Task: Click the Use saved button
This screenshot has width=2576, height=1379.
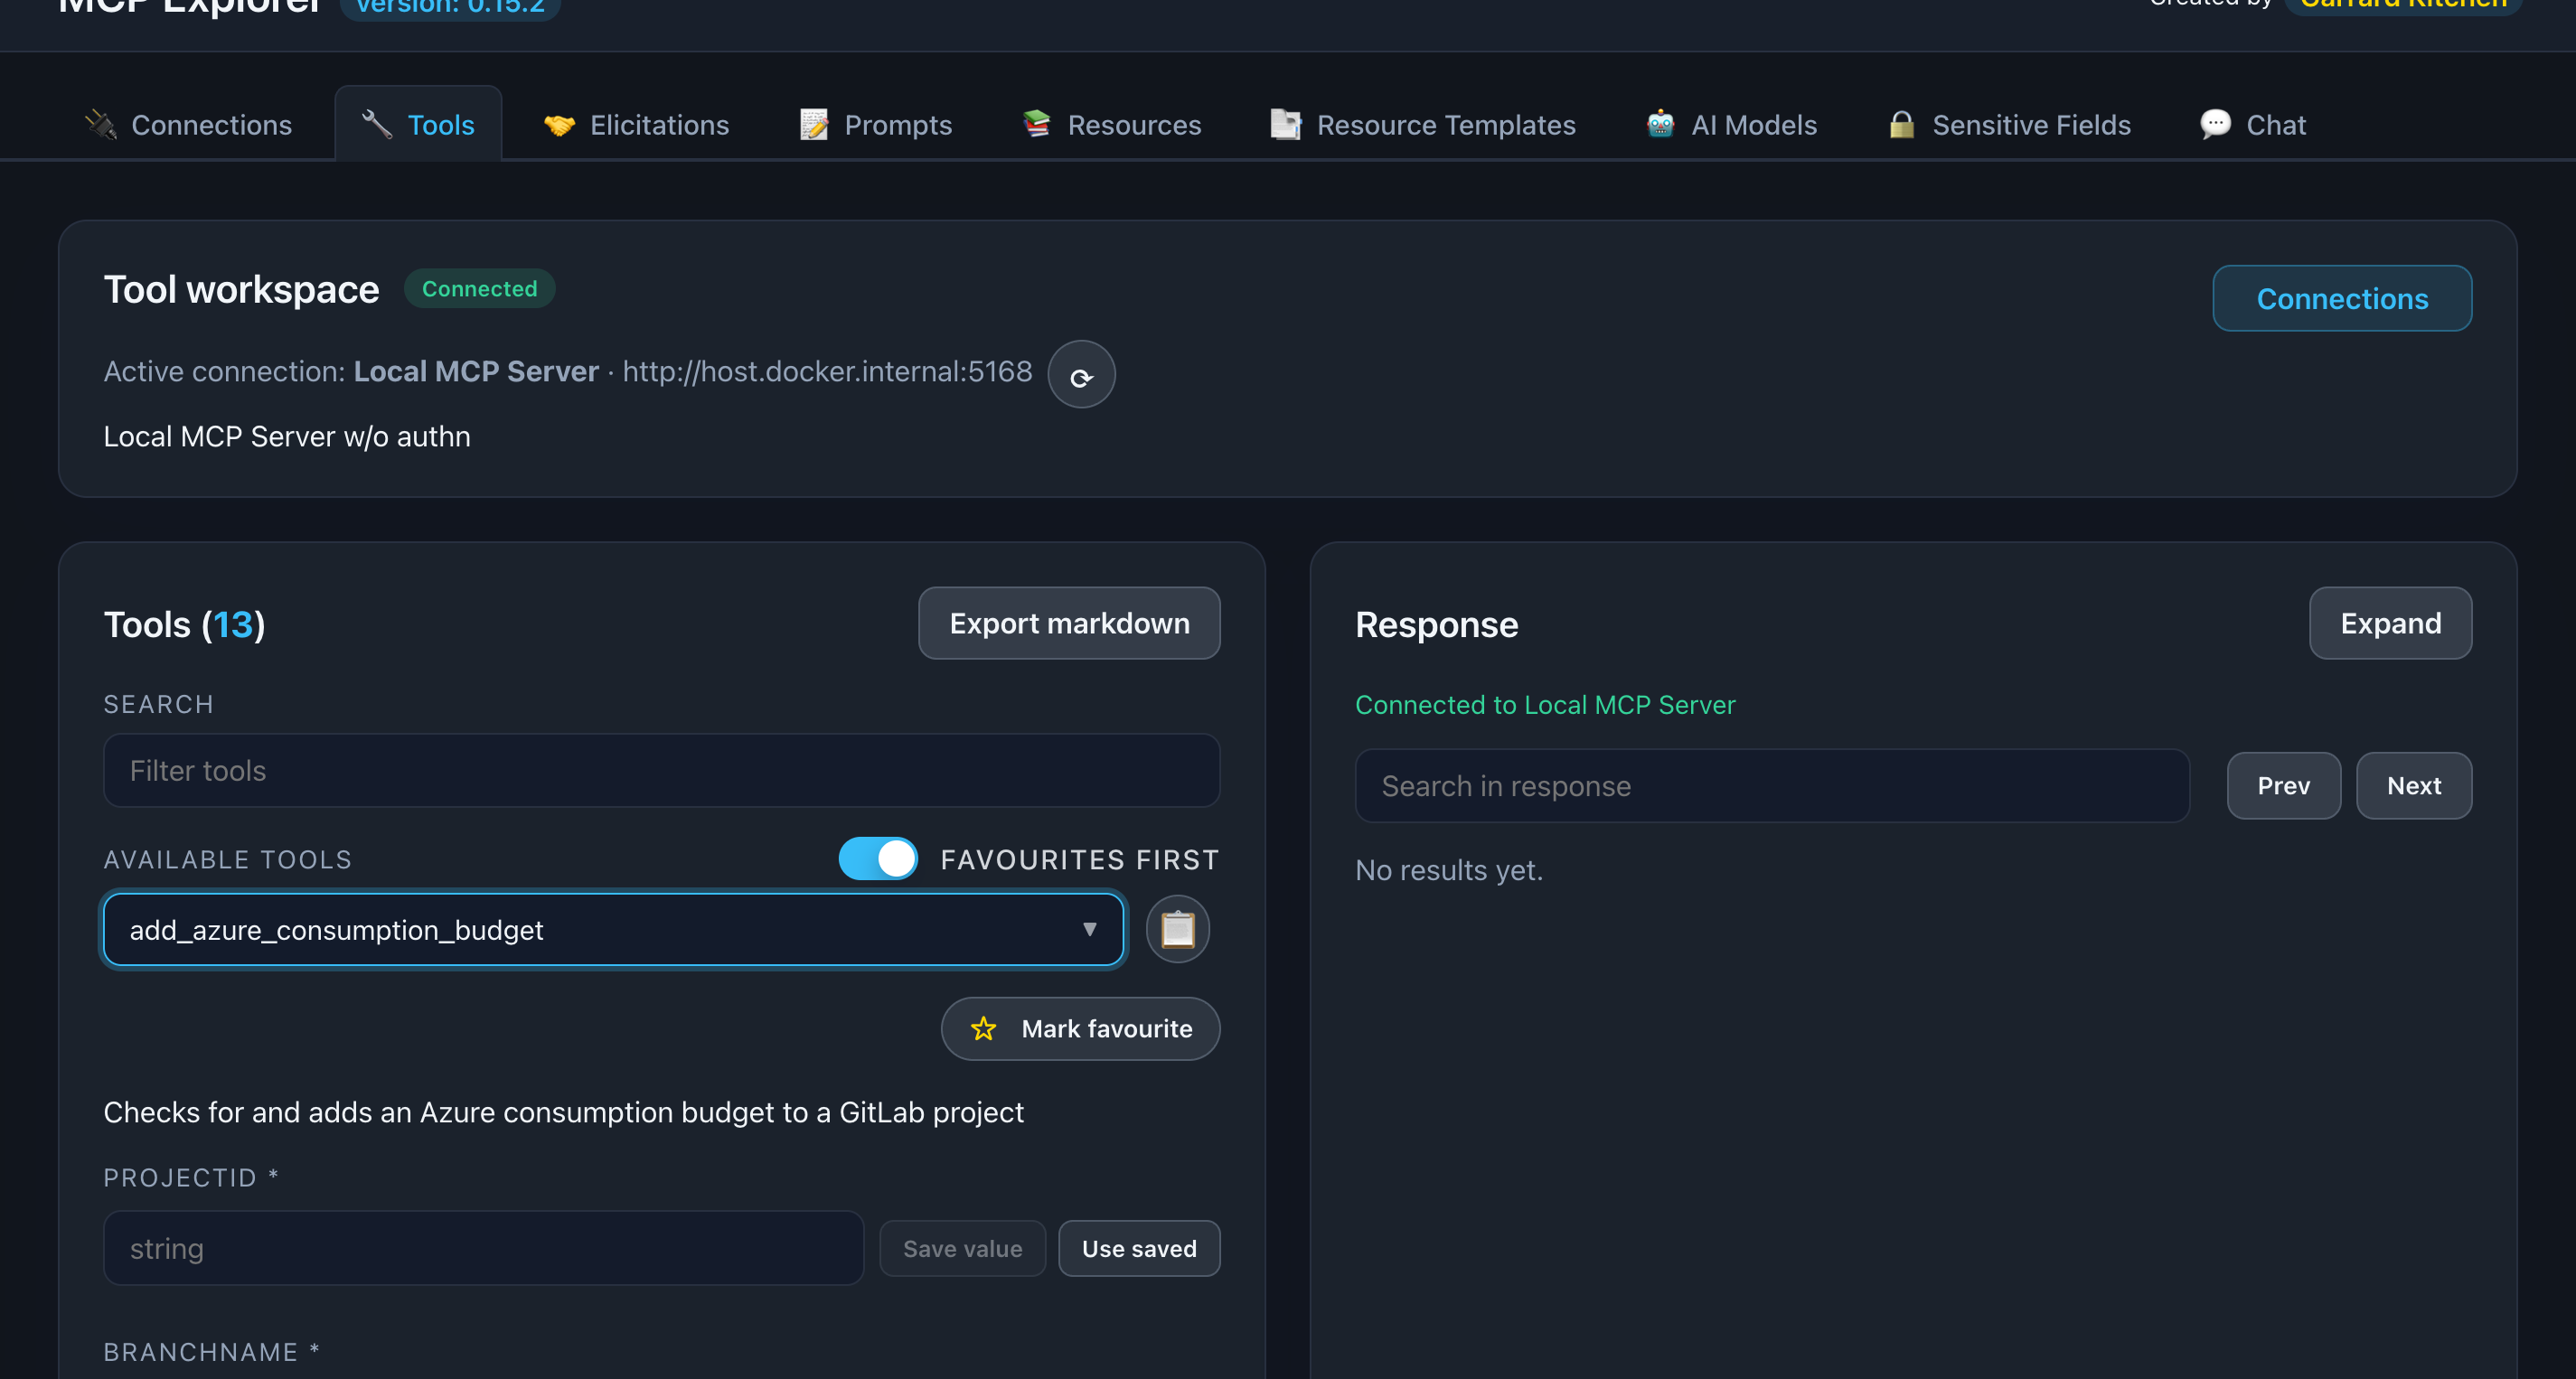Action: point(1139,1249)
